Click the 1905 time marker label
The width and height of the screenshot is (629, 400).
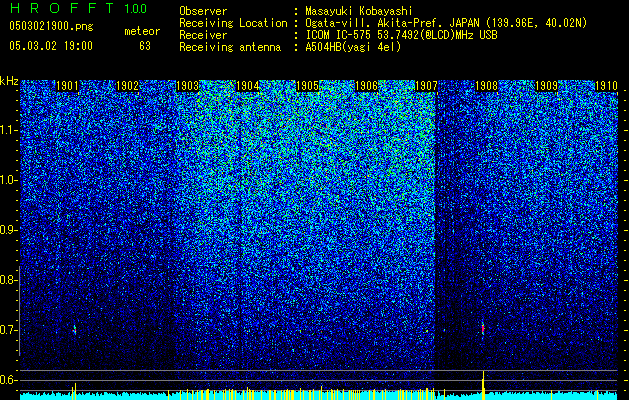307,86
